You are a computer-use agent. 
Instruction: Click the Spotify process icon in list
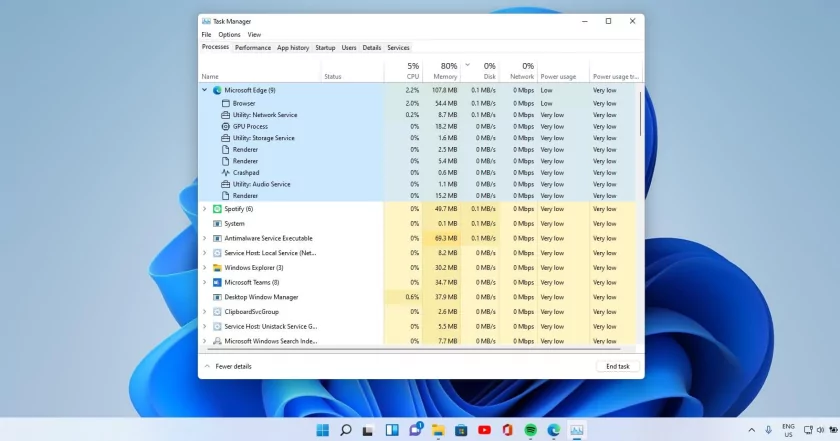tap(217, 209)
